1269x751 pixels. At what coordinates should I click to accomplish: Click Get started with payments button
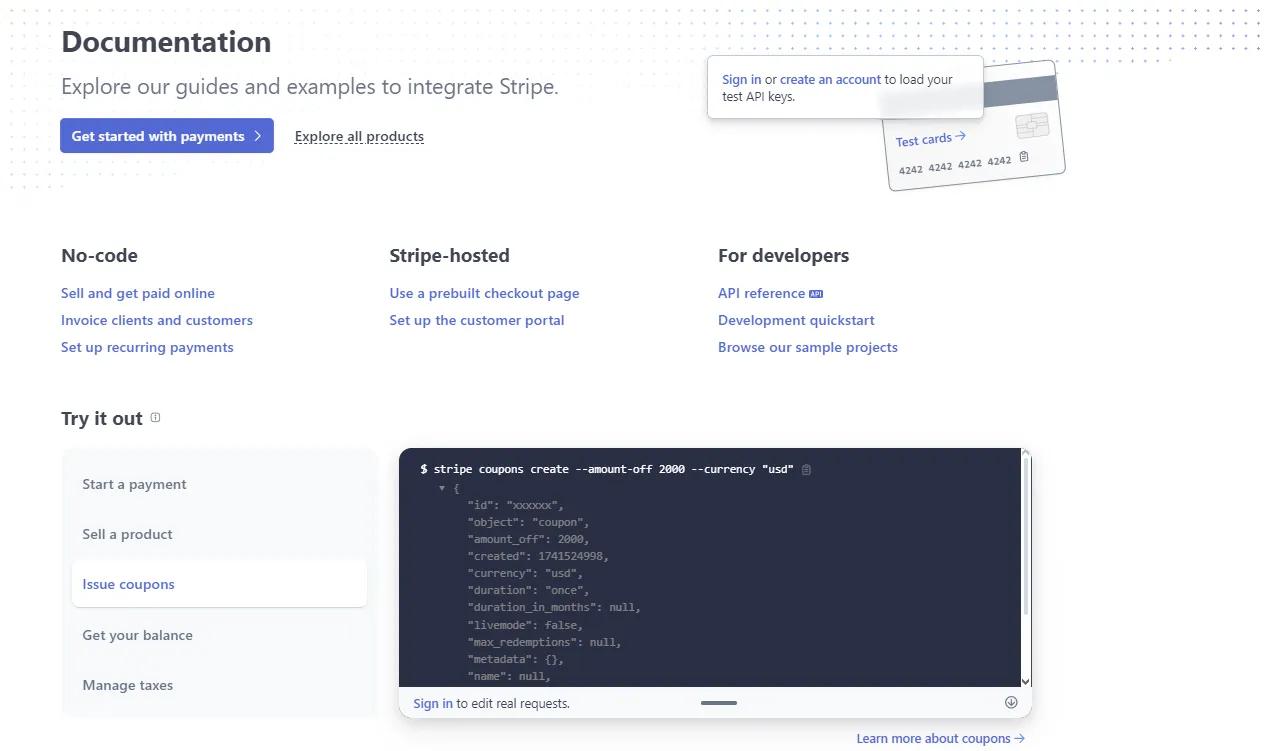tap(167, 136)
